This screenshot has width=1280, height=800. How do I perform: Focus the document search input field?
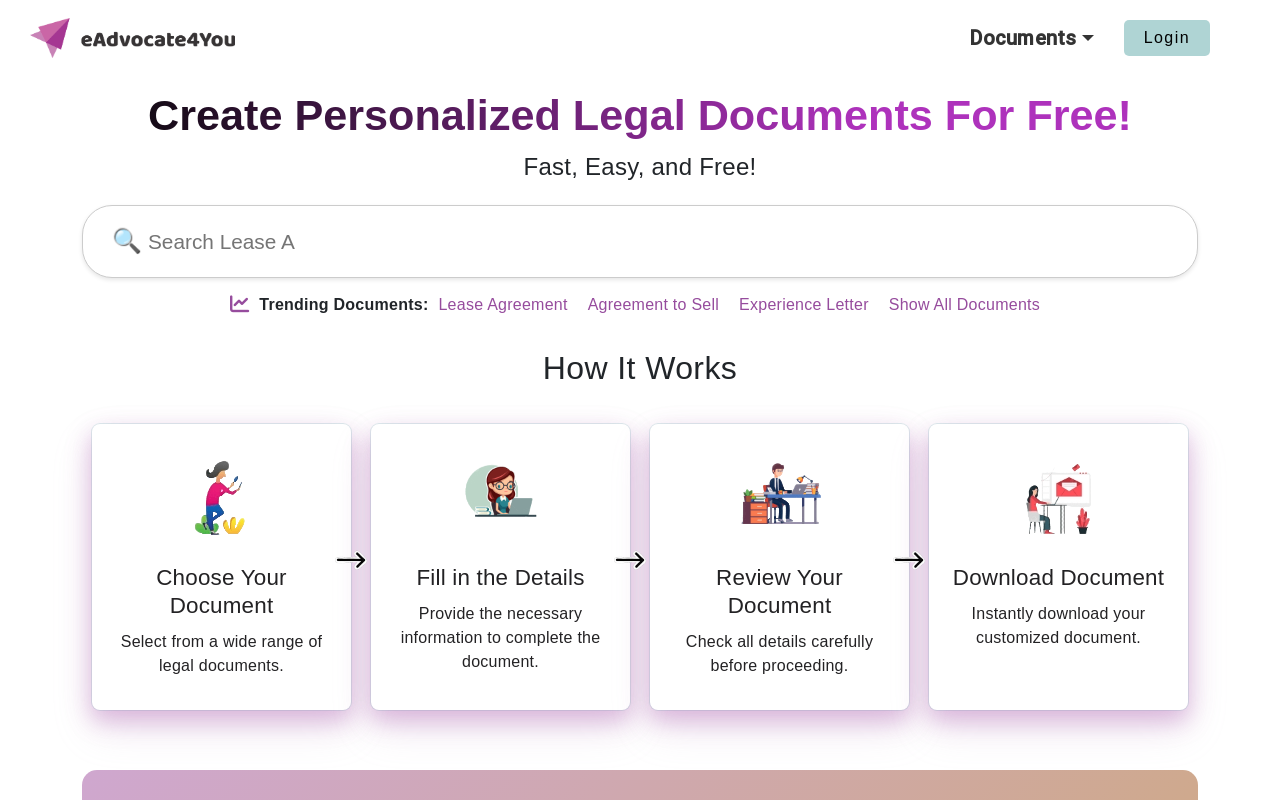point(660,242)
